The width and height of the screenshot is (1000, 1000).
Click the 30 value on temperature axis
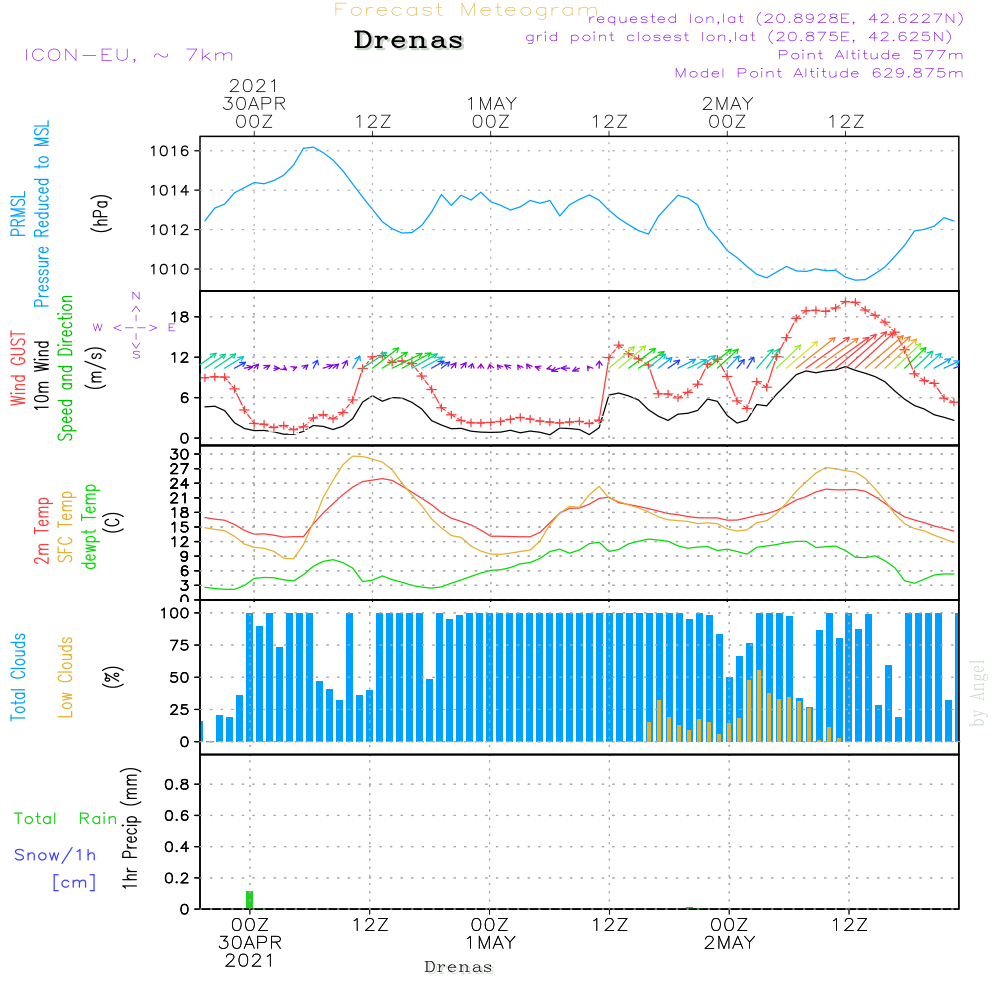[180, 455]
